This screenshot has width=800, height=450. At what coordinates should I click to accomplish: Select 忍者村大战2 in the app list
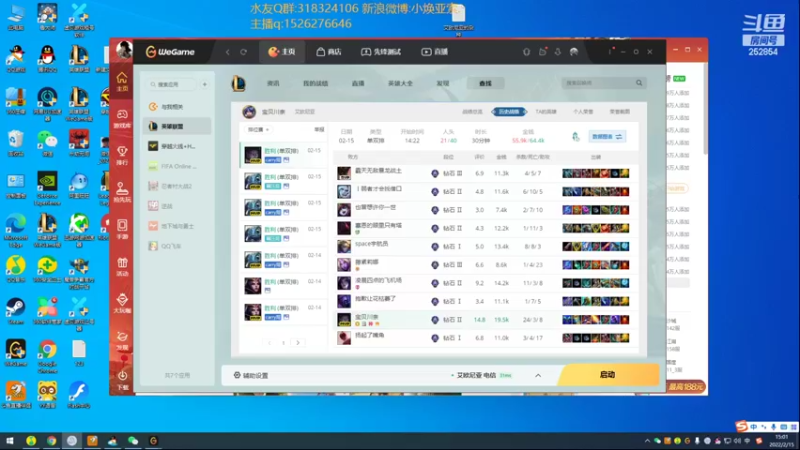(x=177, y=186)
